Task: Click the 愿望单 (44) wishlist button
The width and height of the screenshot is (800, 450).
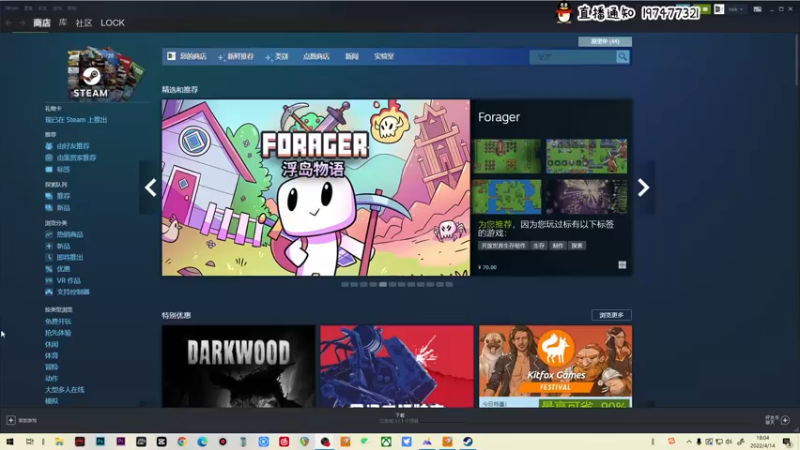Action: click(605, 41)
